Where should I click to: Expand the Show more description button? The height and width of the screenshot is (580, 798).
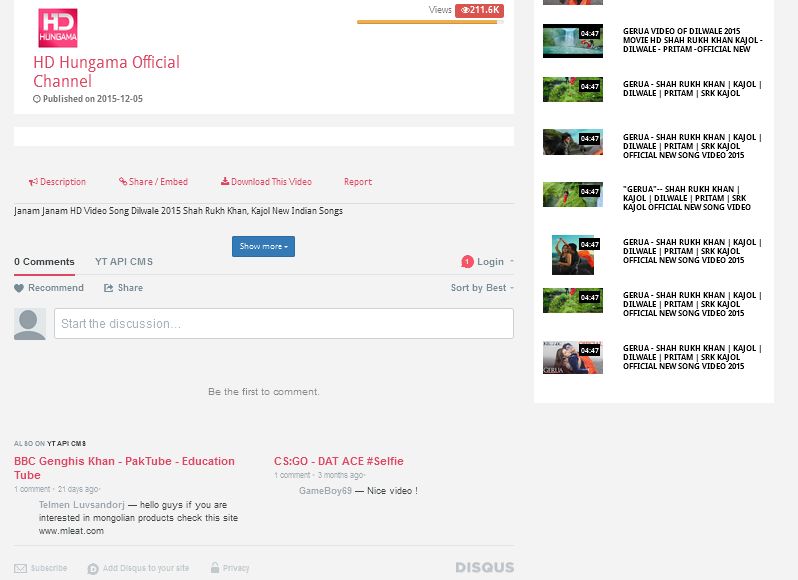point(263,246)
